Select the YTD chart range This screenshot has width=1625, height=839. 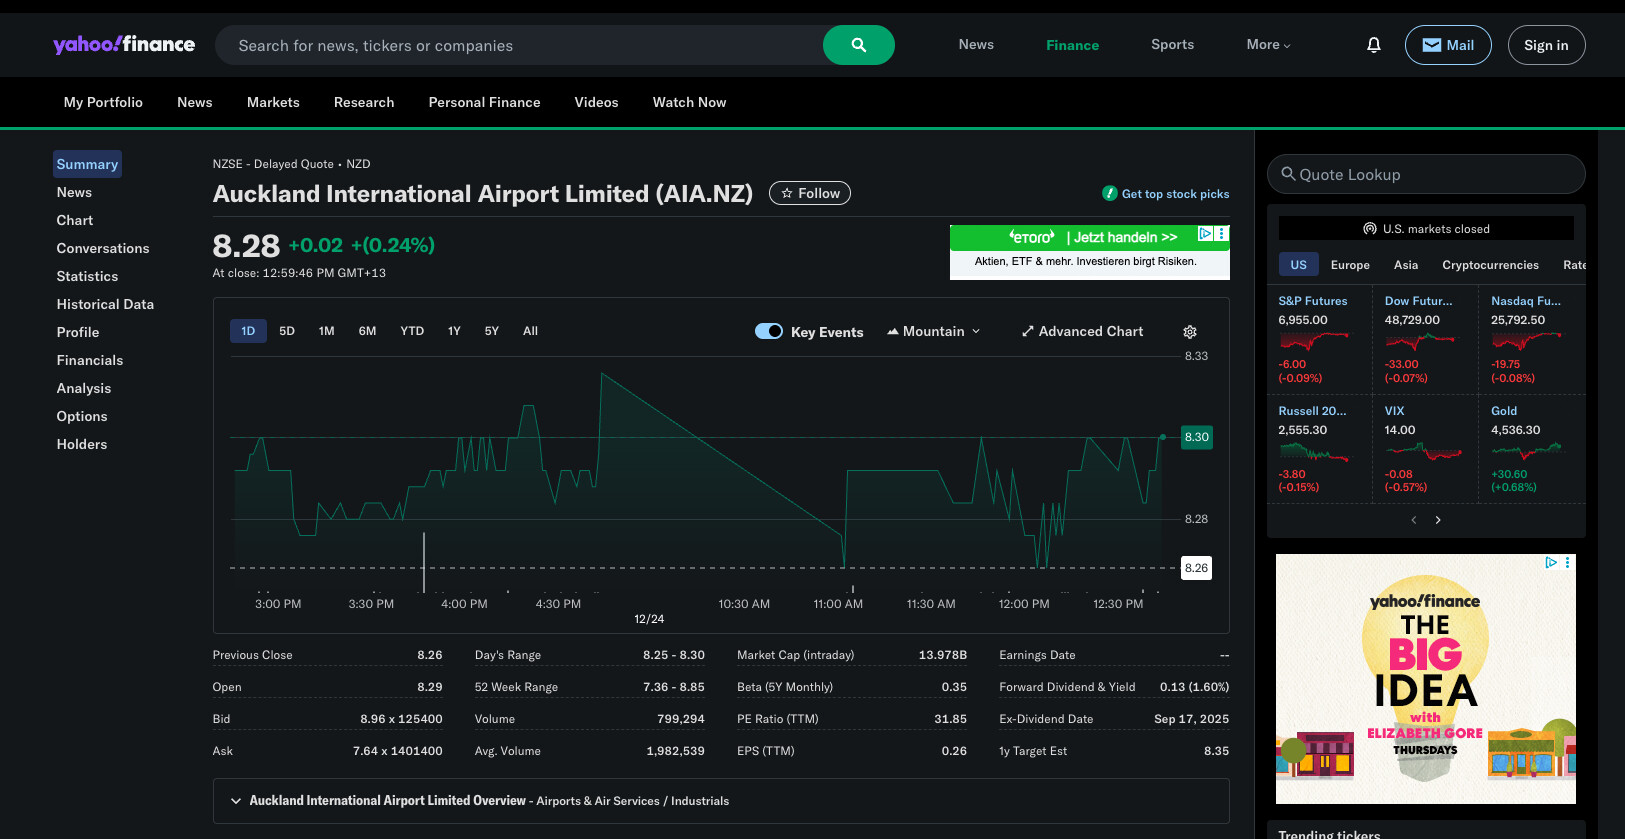(x=412, y=331)
